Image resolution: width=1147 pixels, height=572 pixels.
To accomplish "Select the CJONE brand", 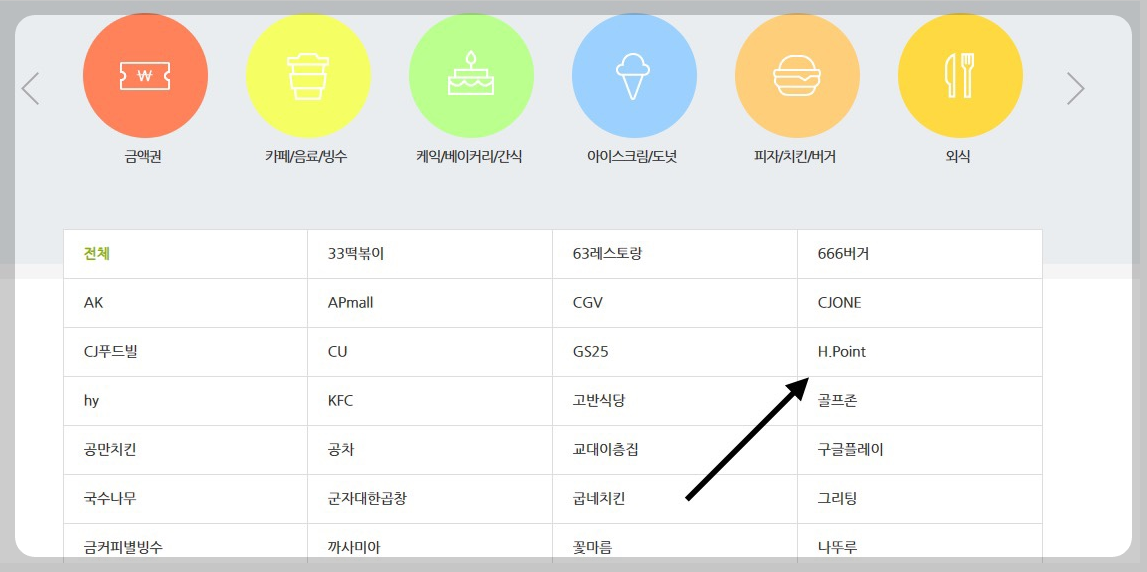I will [x=920, y=303].
